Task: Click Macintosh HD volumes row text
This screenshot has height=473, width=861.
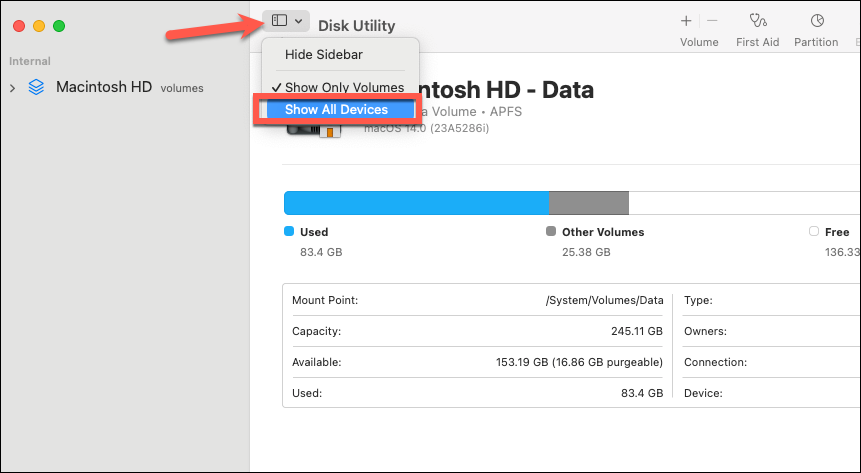Action: (130, 87)
